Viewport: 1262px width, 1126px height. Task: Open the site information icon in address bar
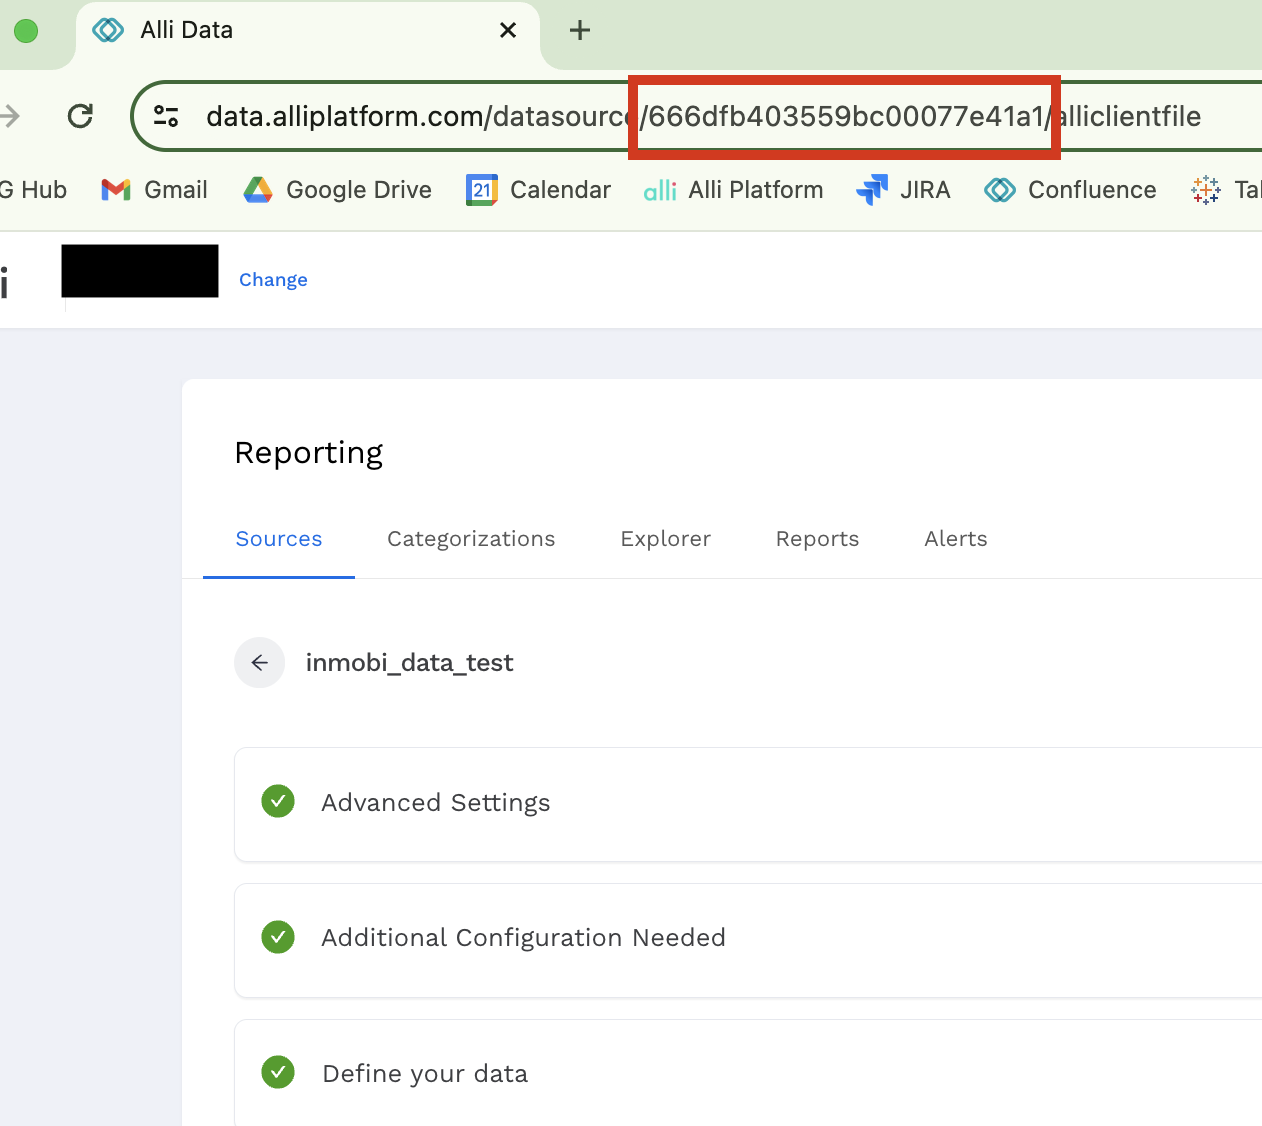tap(166, 116)
